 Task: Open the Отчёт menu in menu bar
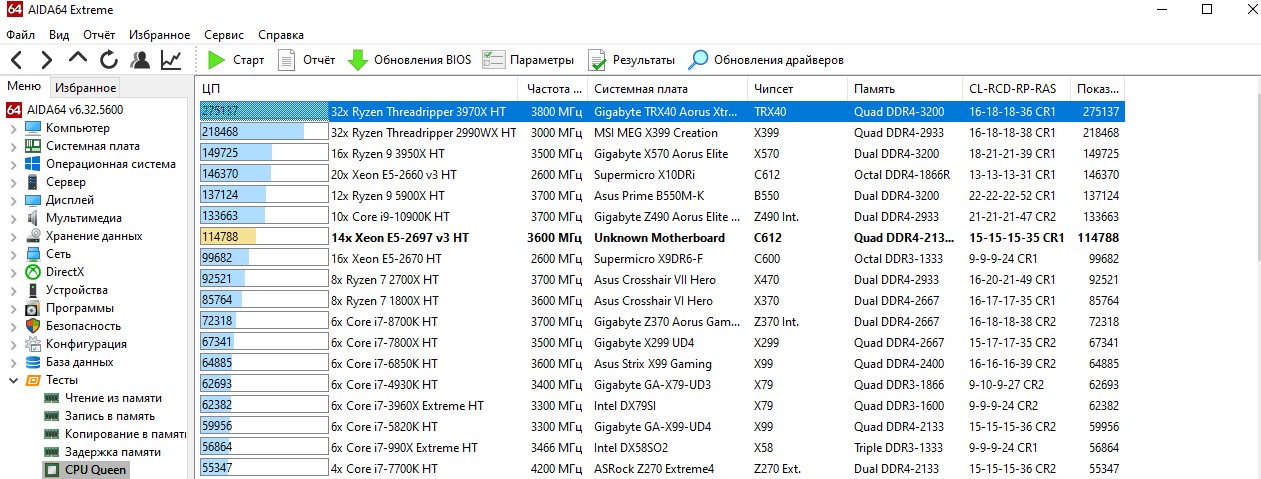click(x=99, y=34)
